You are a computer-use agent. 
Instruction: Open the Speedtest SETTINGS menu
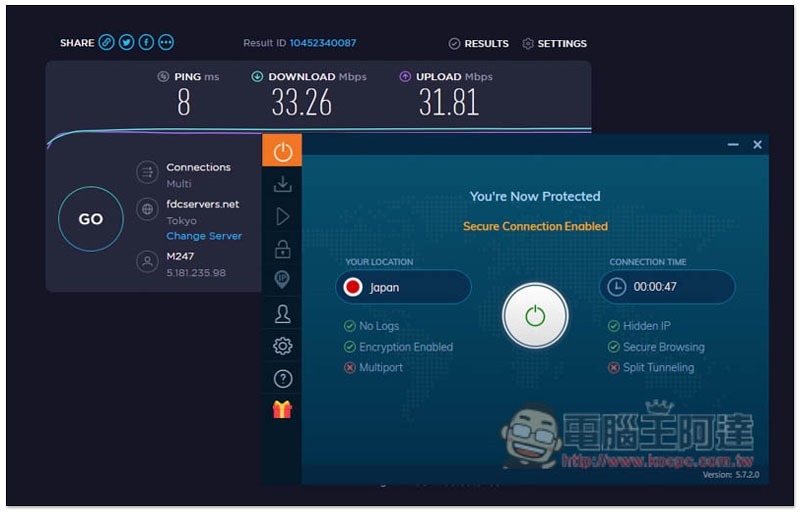click(554, 44)
